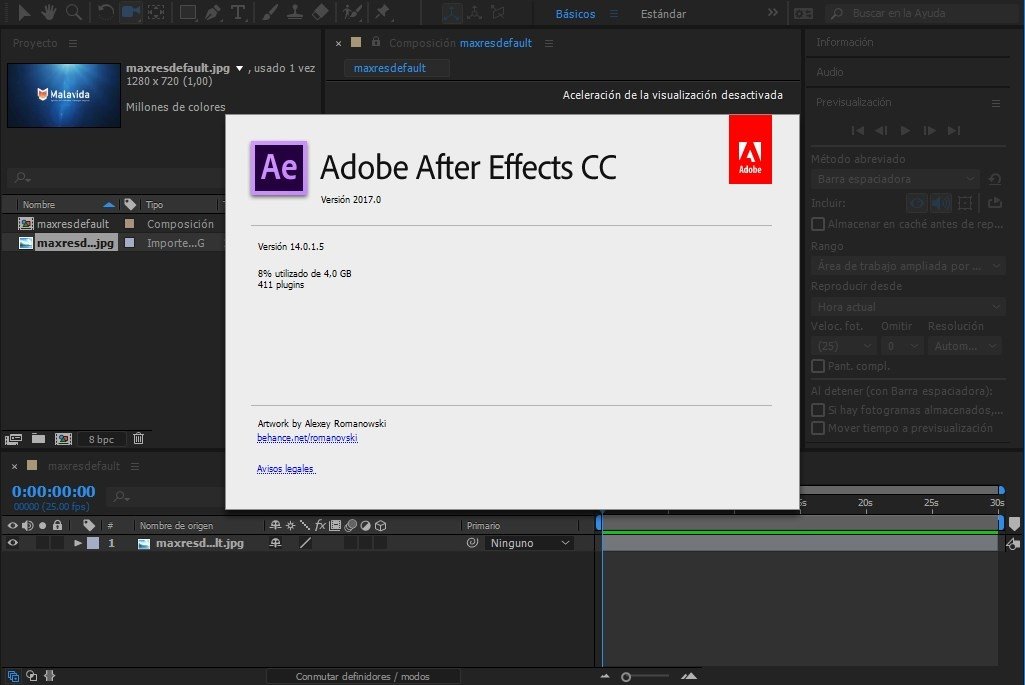
Task: Toggle include overlays in preview
Action: click(x=965, y=203)
